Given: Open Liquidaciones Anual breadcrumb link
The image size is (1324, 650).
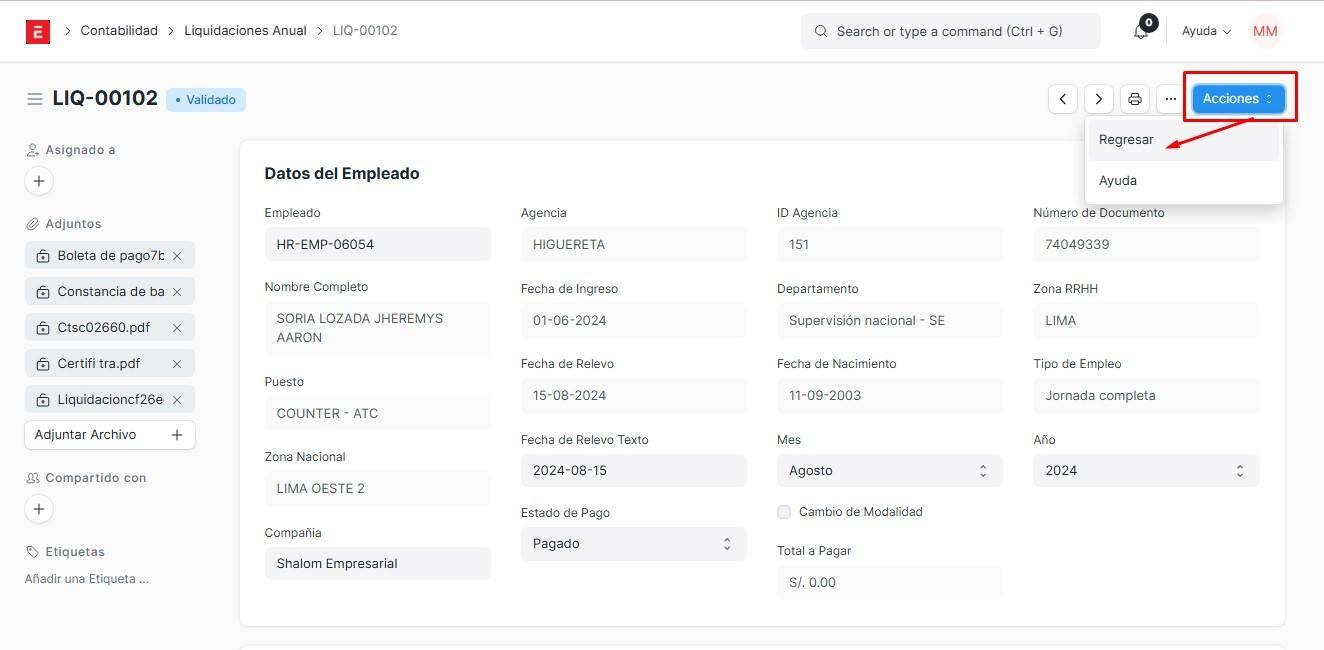Looking at the screenshot, I should click(x=245, y=31).
